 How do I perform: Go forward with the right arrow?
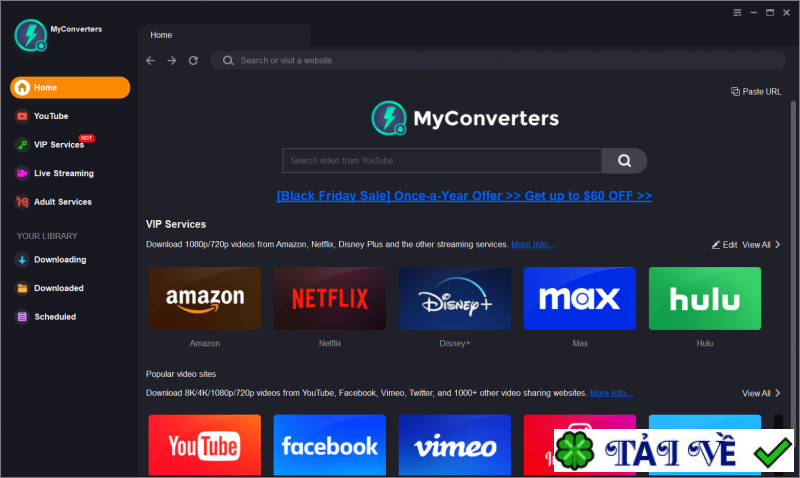pos(172,61)
